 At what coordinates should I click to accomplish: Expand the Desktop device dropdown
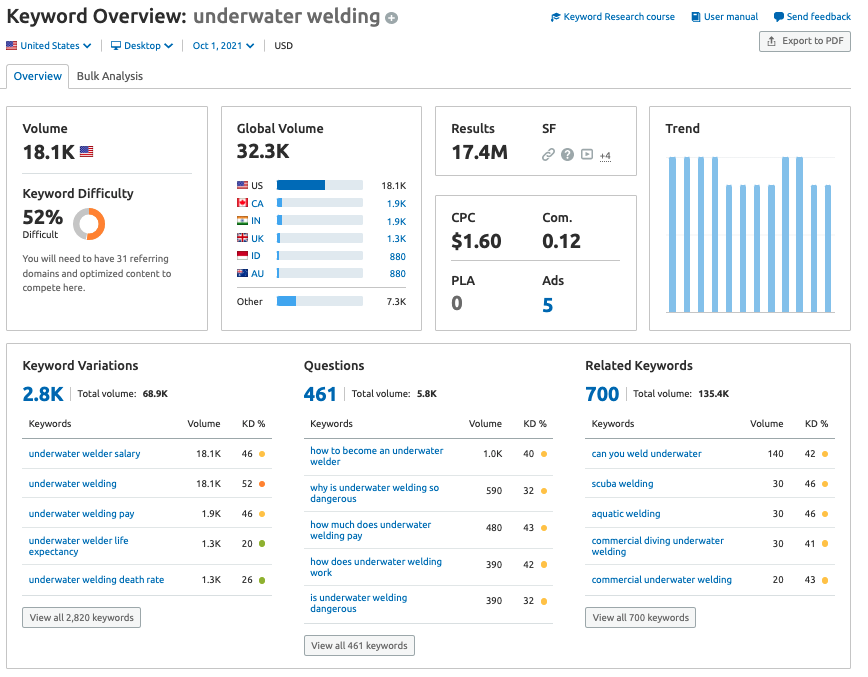(142, 46)
